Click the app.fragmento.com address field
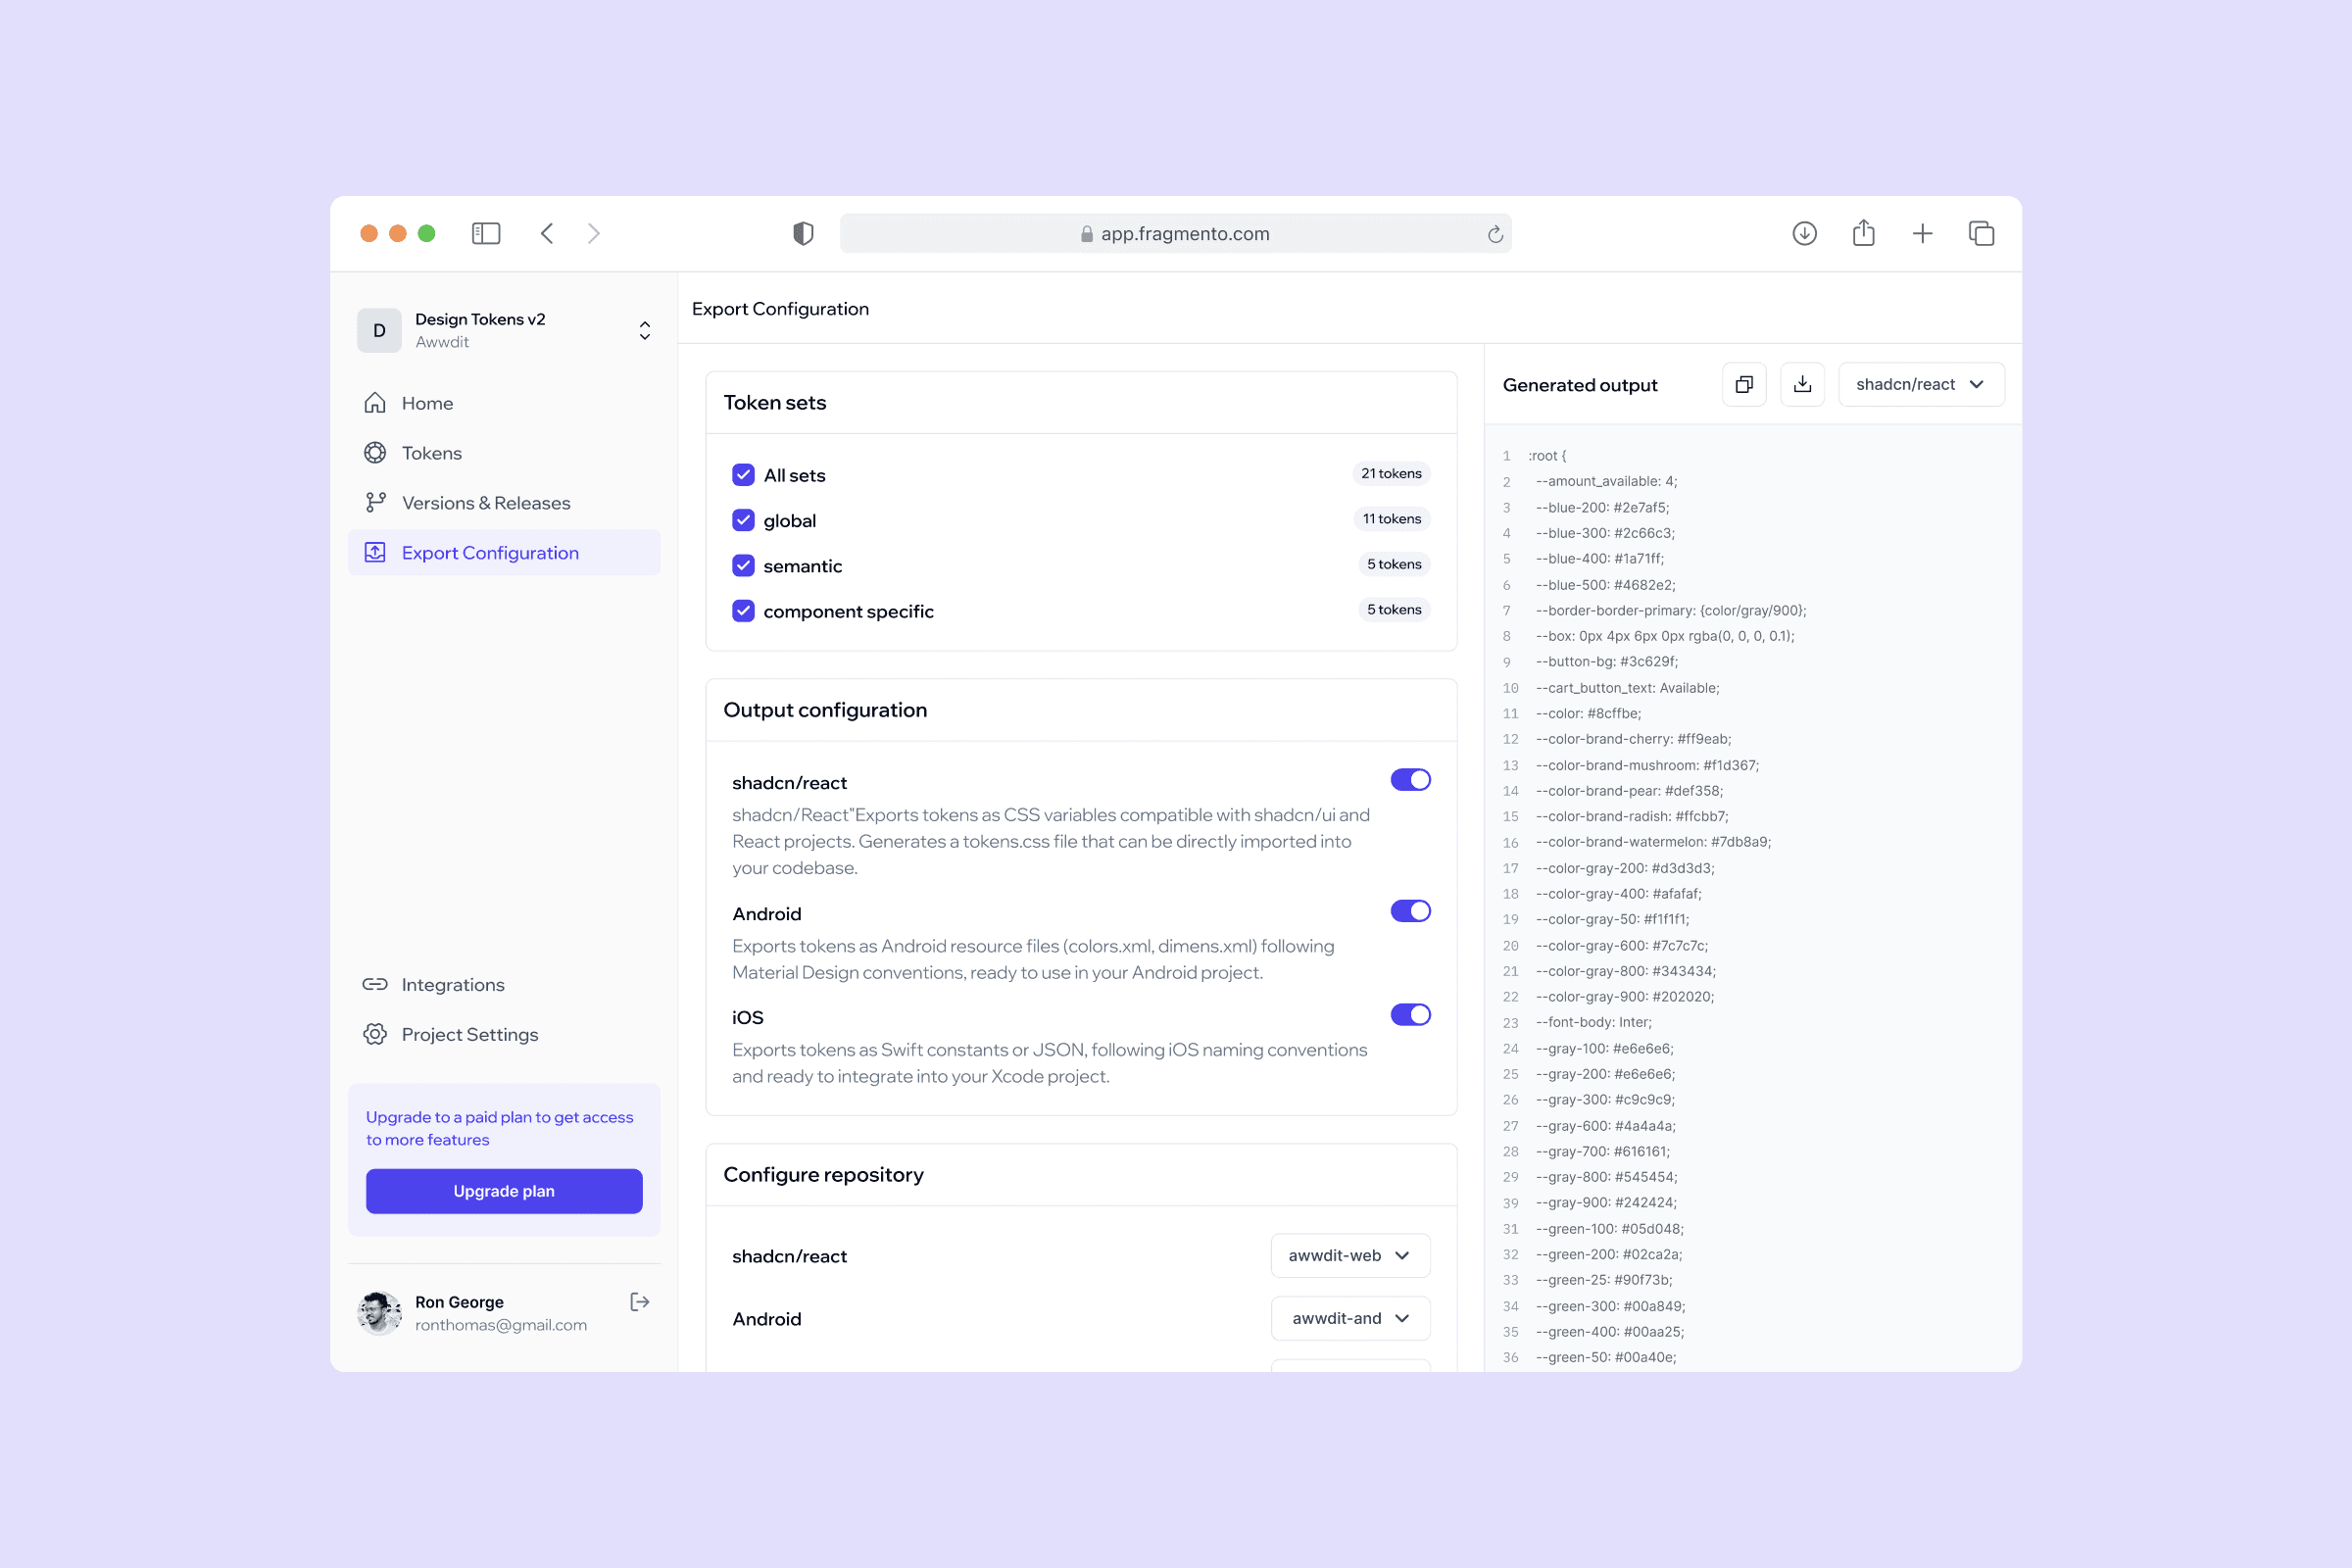Screen dimensions: 2352x1568 coord(1175,234)
